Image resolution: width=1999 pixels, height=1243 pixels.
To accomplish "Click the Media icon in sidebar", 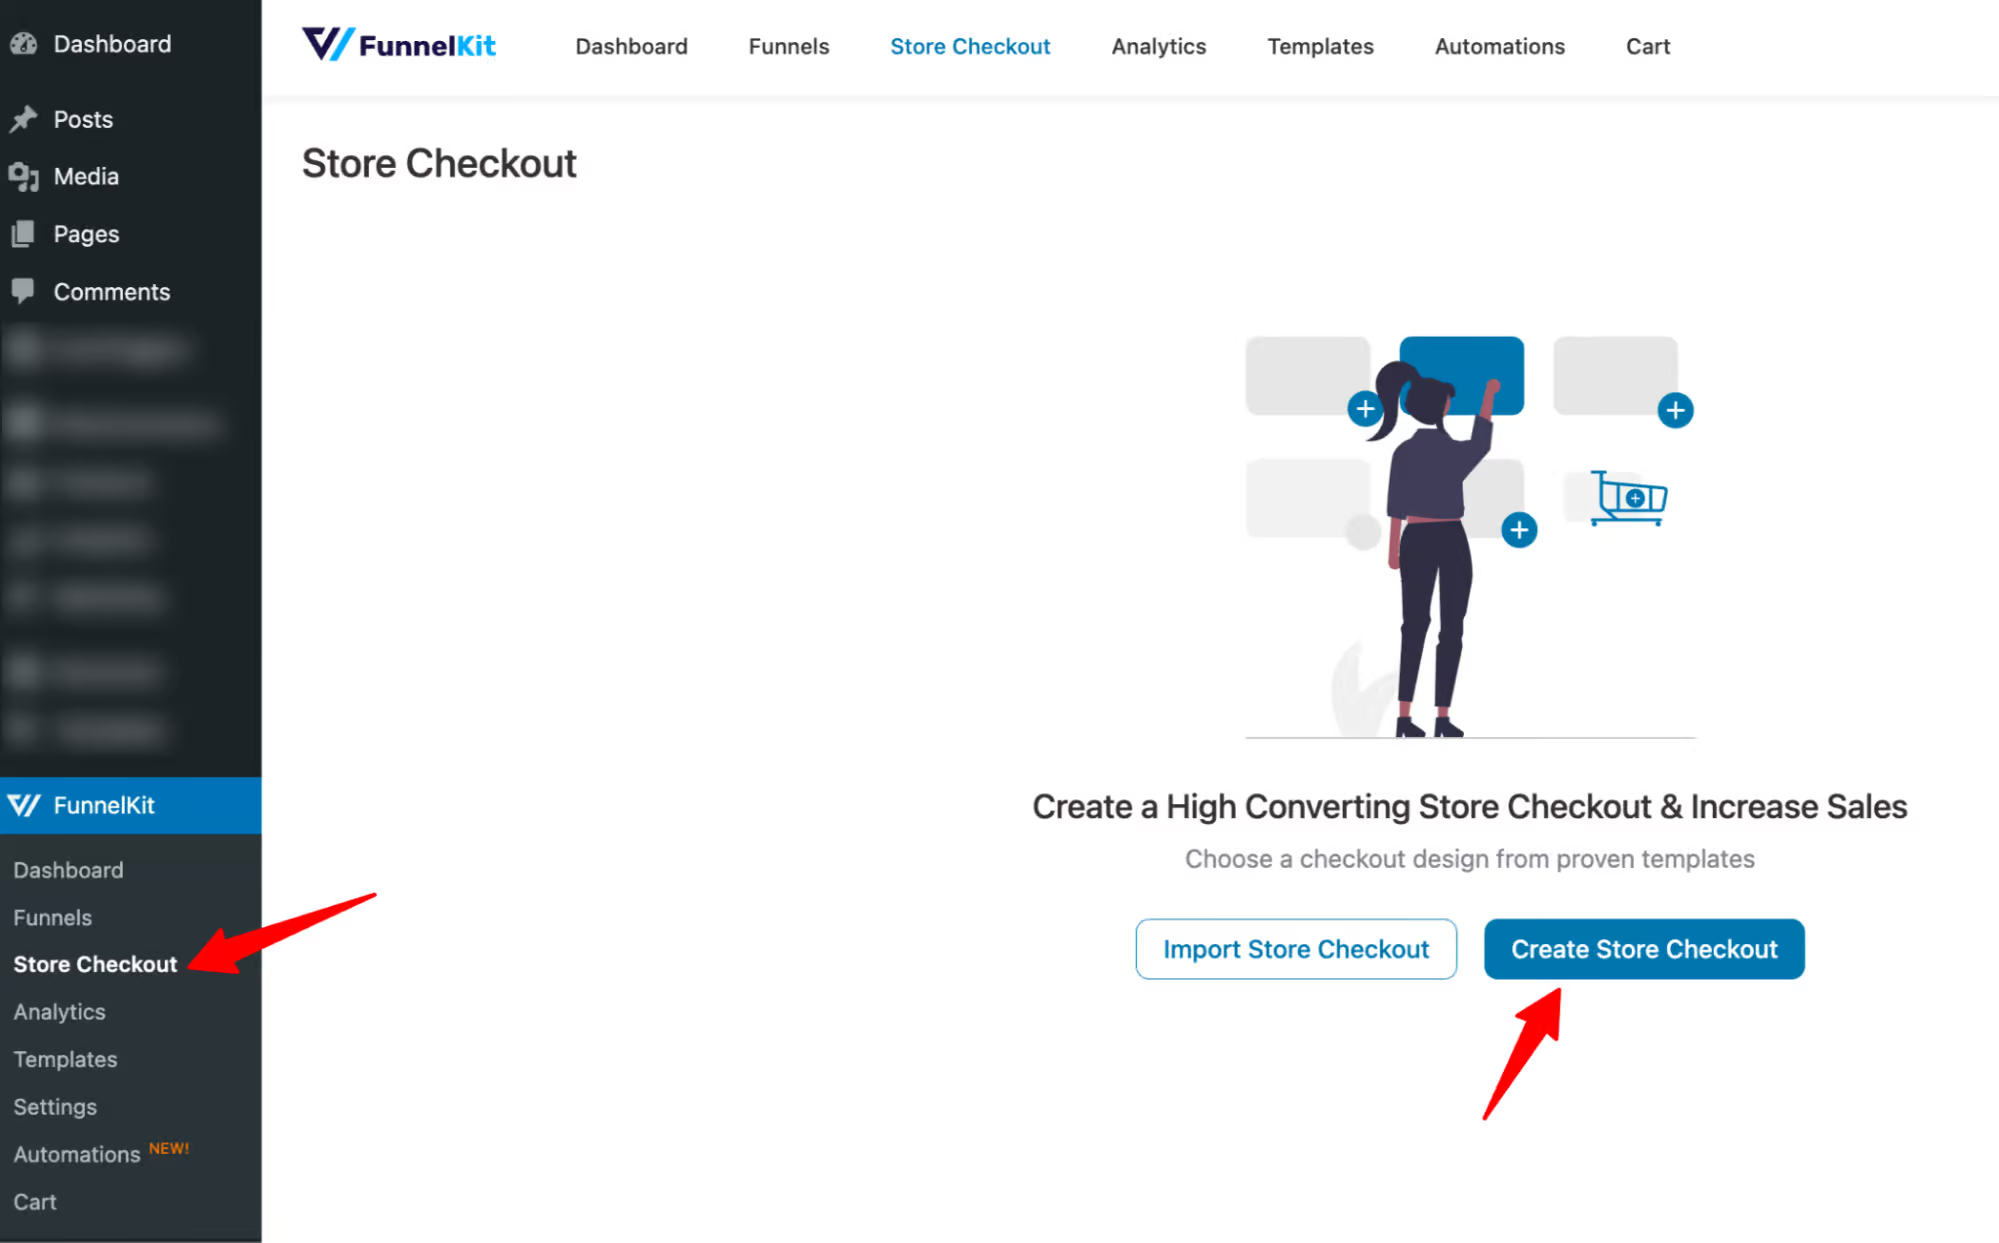I will [23, 175].
